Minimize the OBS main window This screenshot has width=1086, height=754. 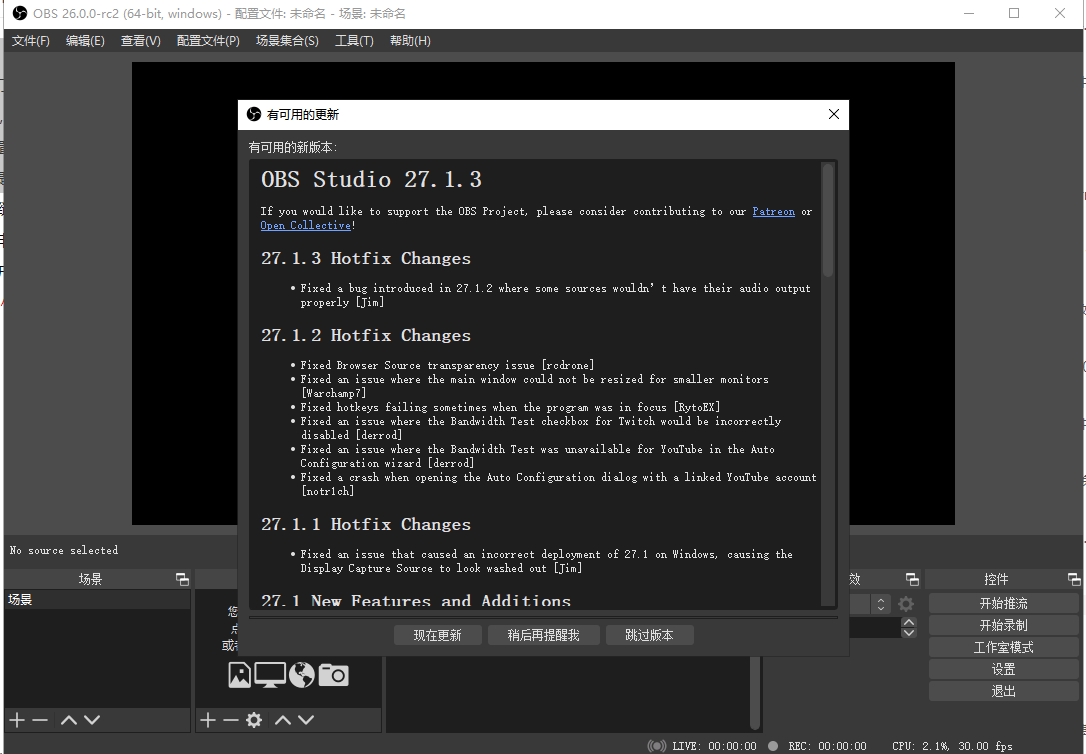969,13
